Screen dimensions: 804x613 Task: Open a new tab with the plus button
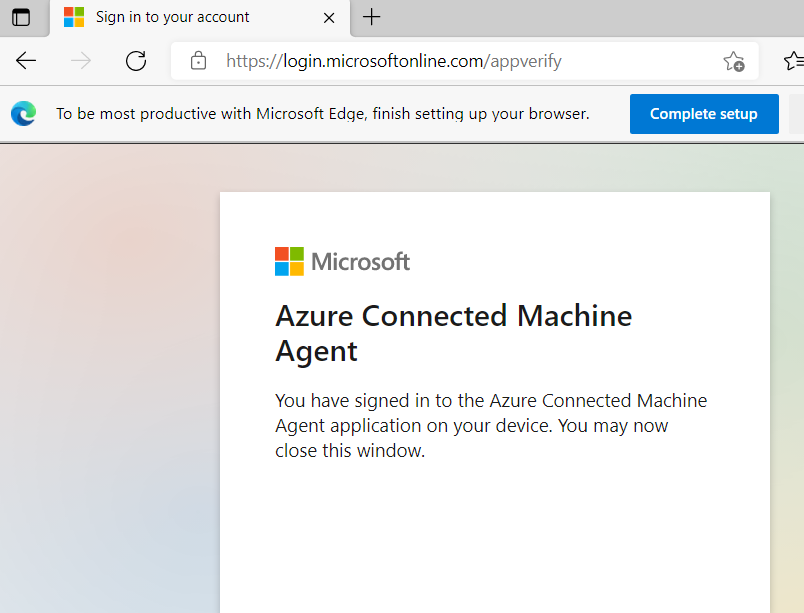(372, 17)
